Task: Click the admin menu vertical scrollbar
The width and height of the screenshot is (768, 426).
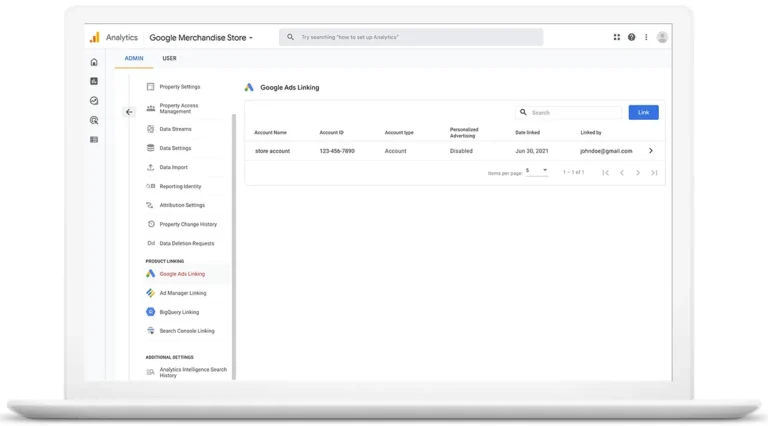Action: coord(234,246)
